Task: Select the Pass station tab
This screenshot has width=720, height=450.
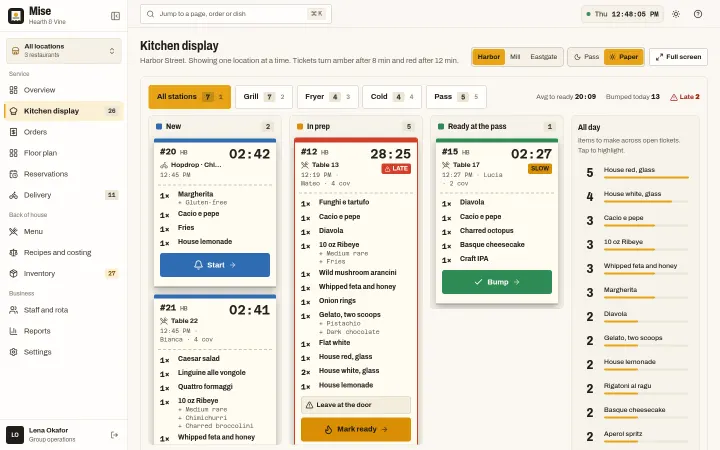Action: coord(456,97)
